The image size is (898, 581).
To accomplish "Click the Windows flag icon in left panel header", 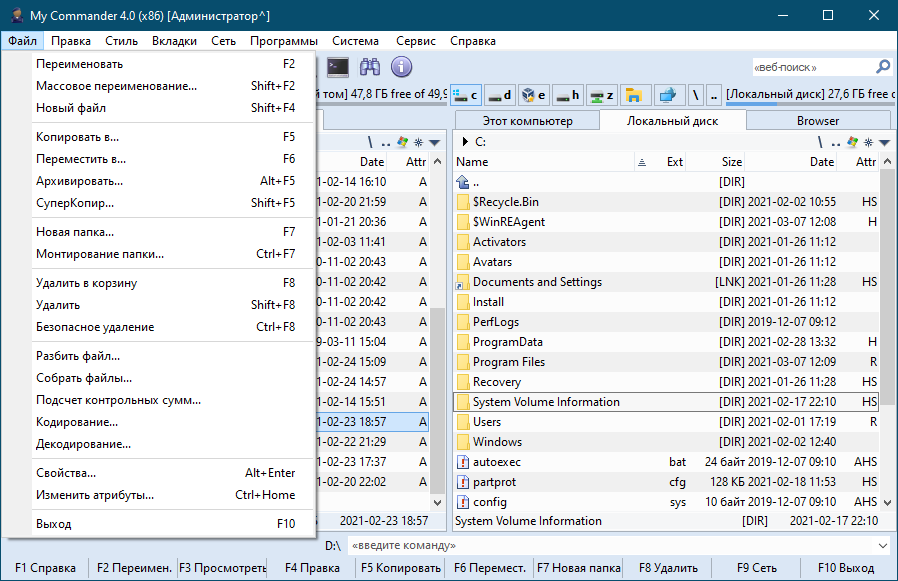I will (403, 142).
